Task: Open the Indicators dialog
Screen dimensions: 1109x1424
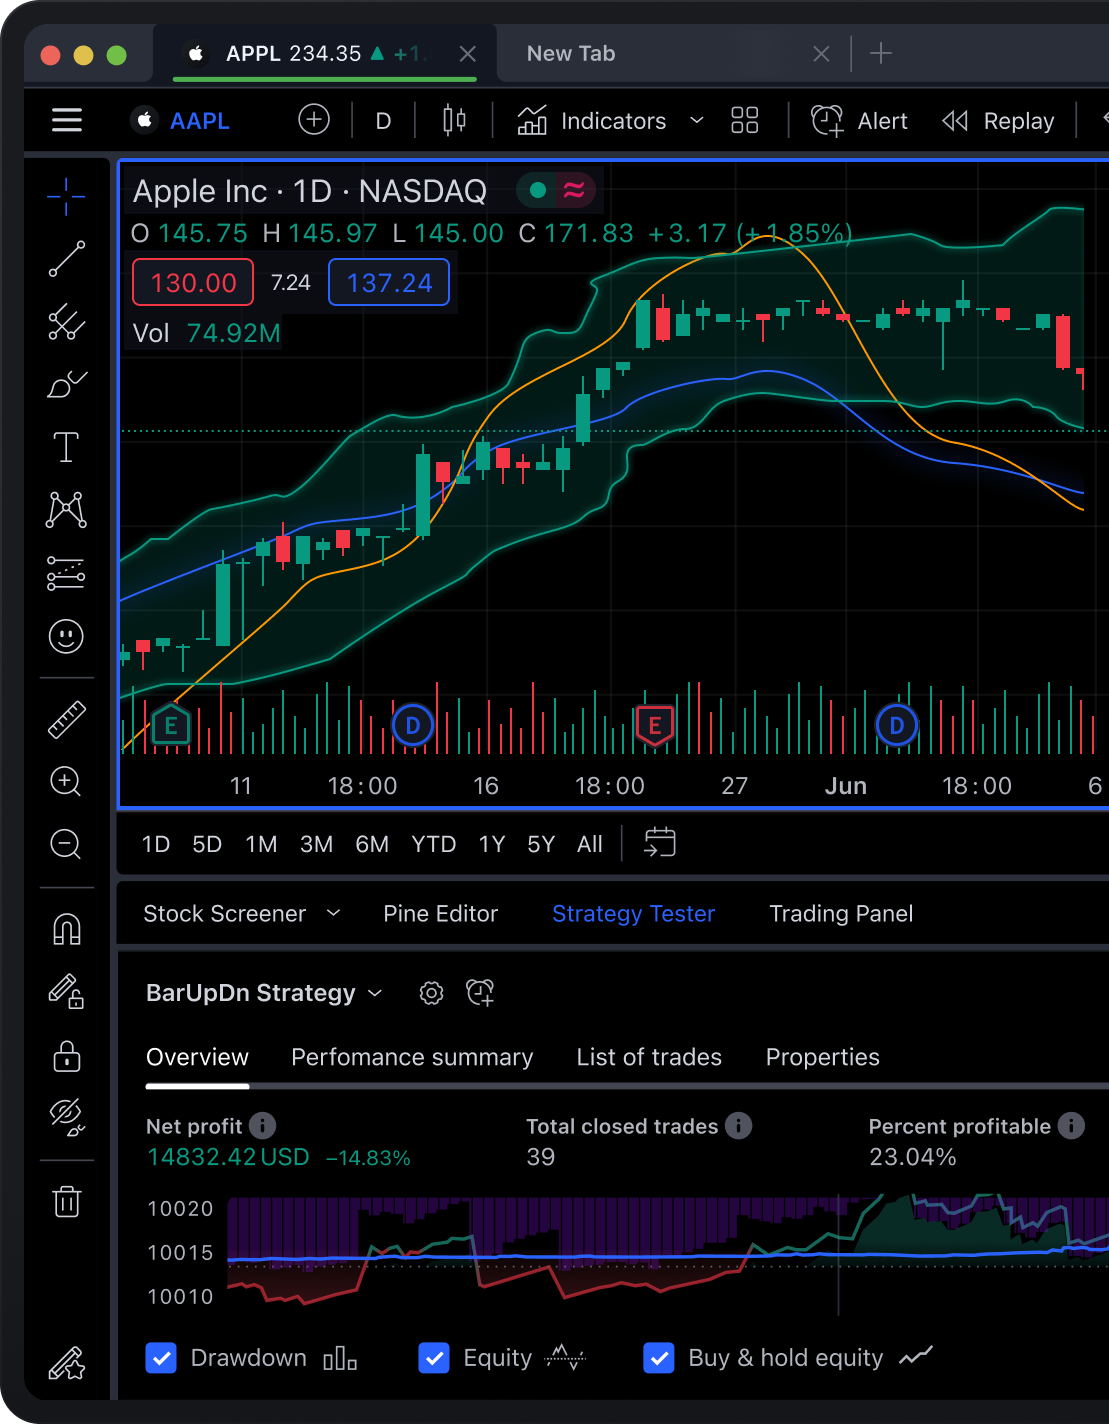Action: tap(591, 121)
